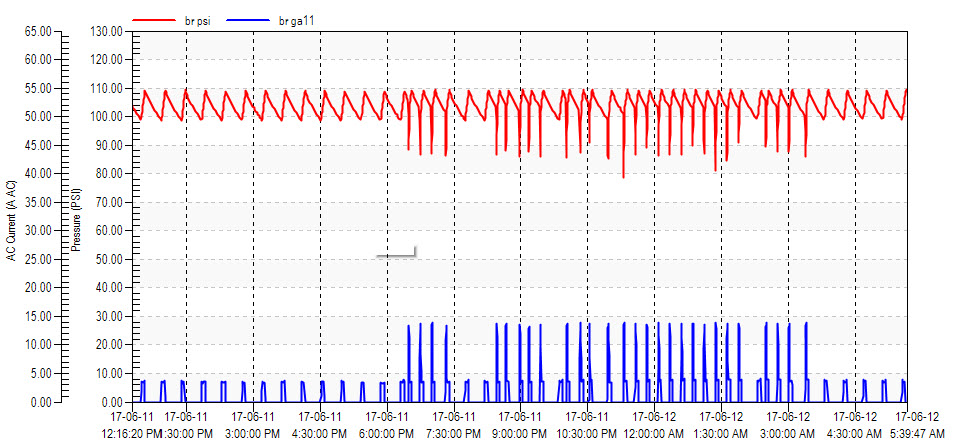
Task: Click the 90.00 tick on Pressure axis
Action: tap(109, 146)
